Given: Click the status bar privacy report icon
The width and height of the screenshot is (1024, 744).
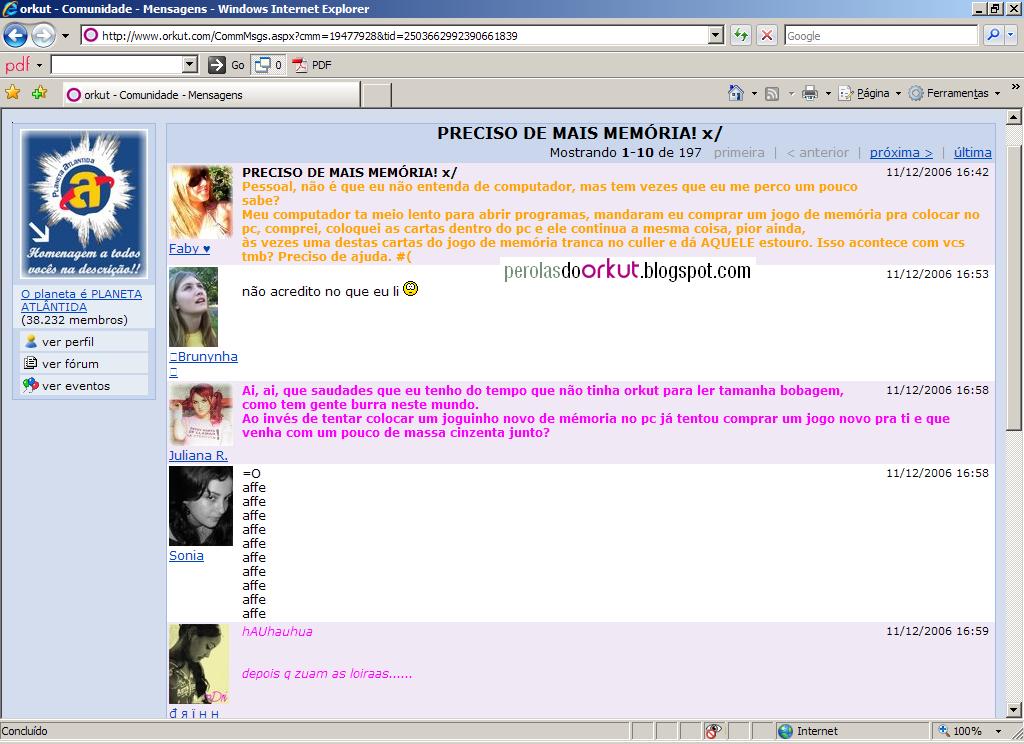Looking at the screenshot, I should tap(712, 731).
